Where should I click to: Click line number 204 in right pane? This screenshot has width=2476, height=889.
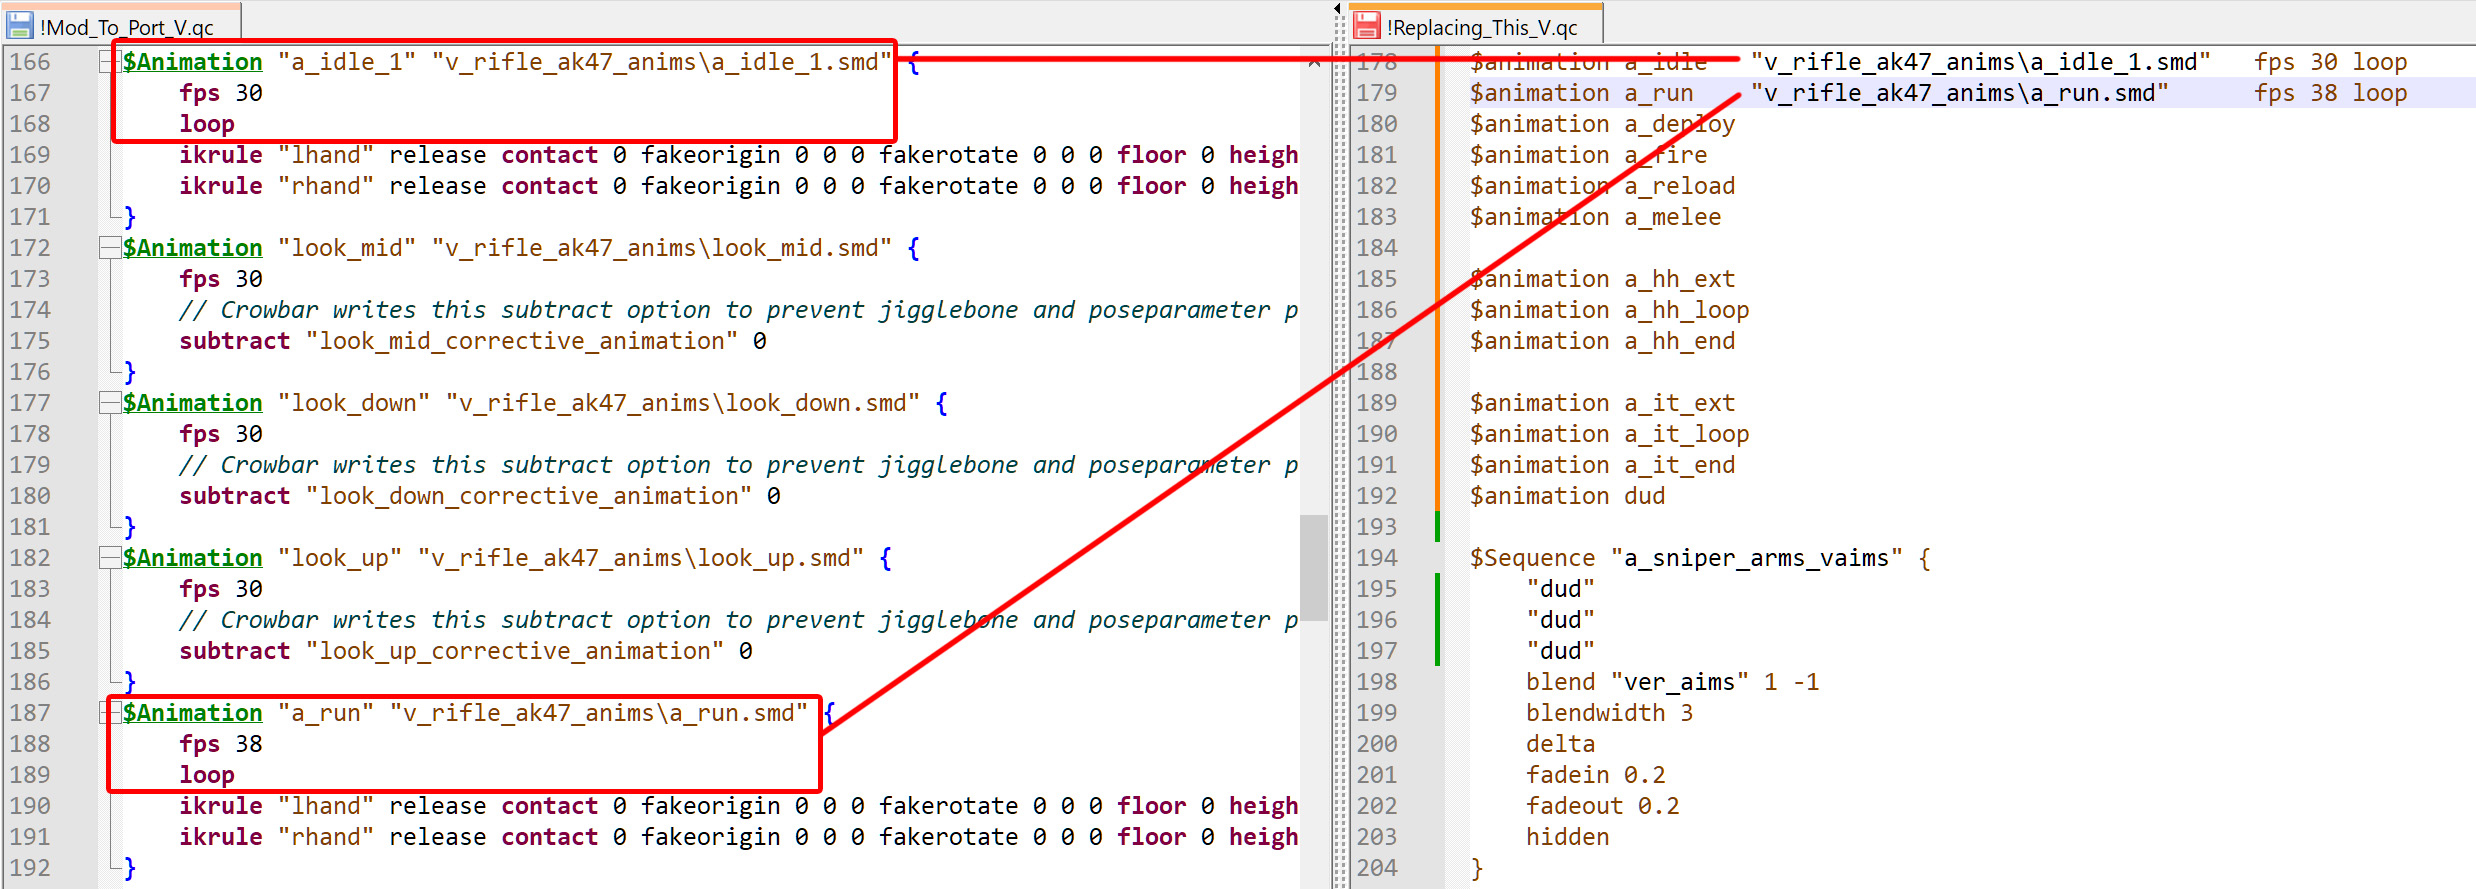[x=1377, y=868]
